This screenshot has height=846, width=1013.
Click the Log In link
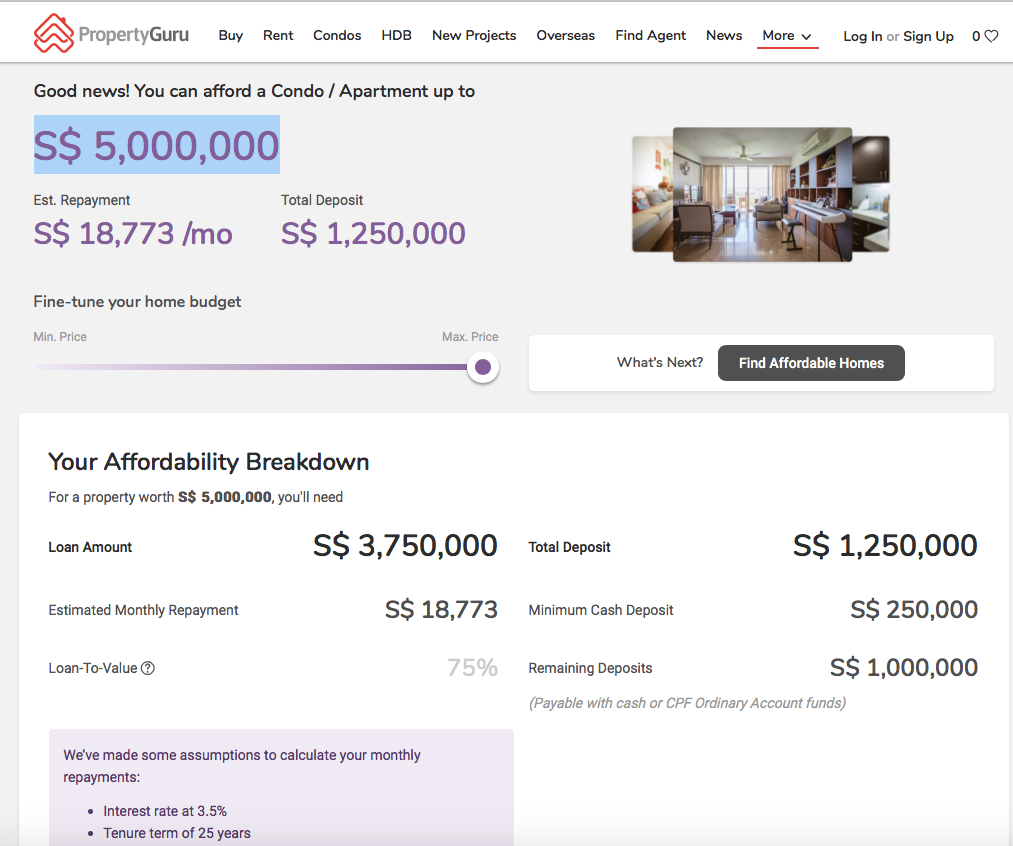point(862,36)
